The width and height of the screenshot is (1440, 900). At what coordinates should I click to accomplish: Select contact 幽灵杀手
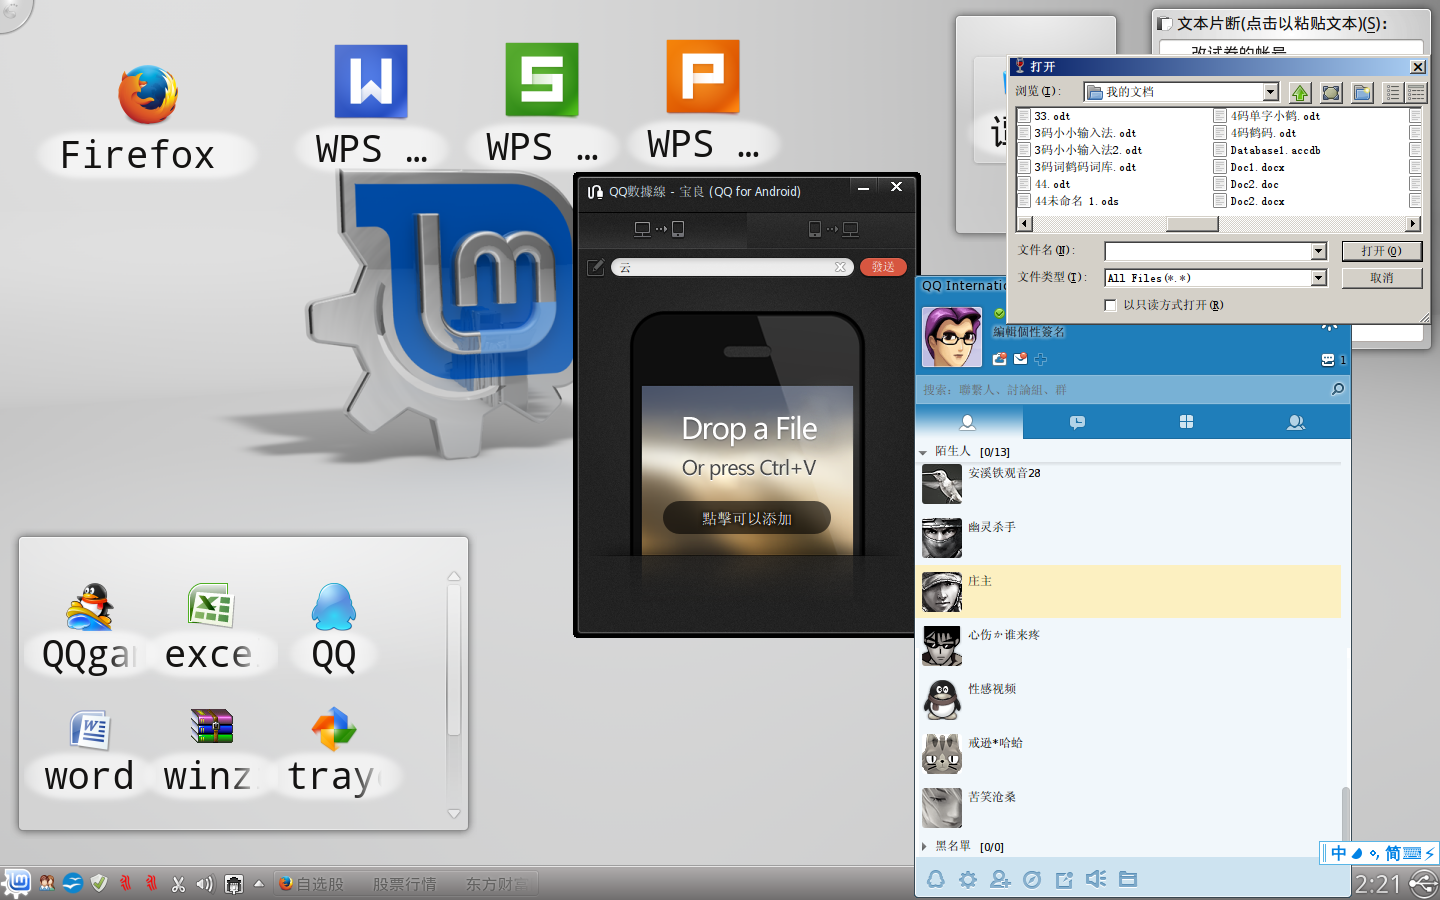tap(1128, 538)
